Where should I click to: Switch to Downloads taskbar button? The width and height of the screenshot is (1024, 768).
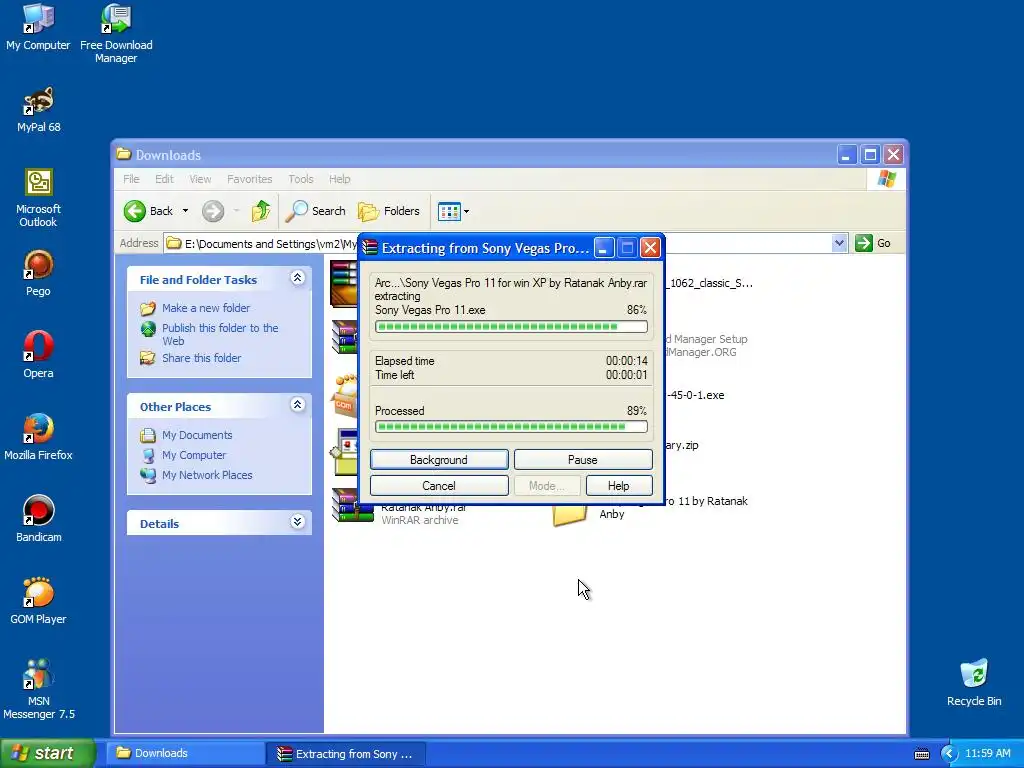point(184,753)
